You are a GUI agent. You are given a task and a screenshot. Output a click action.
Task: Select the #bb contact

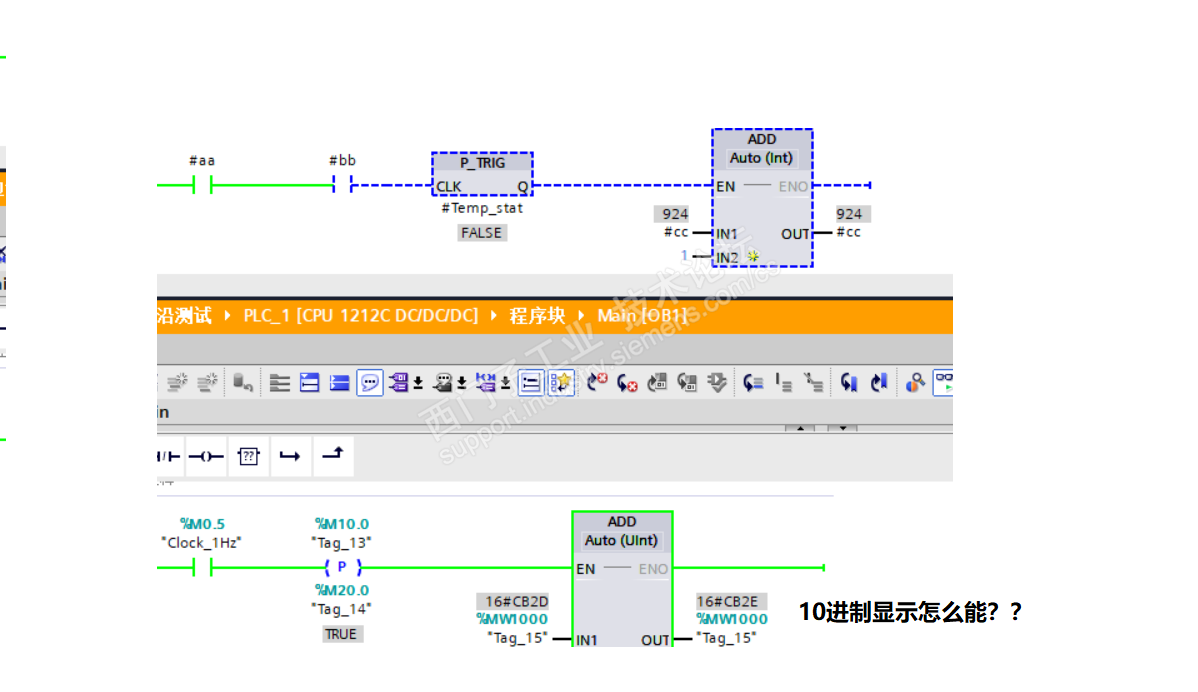pyautogui.click(x=342, y=185)
